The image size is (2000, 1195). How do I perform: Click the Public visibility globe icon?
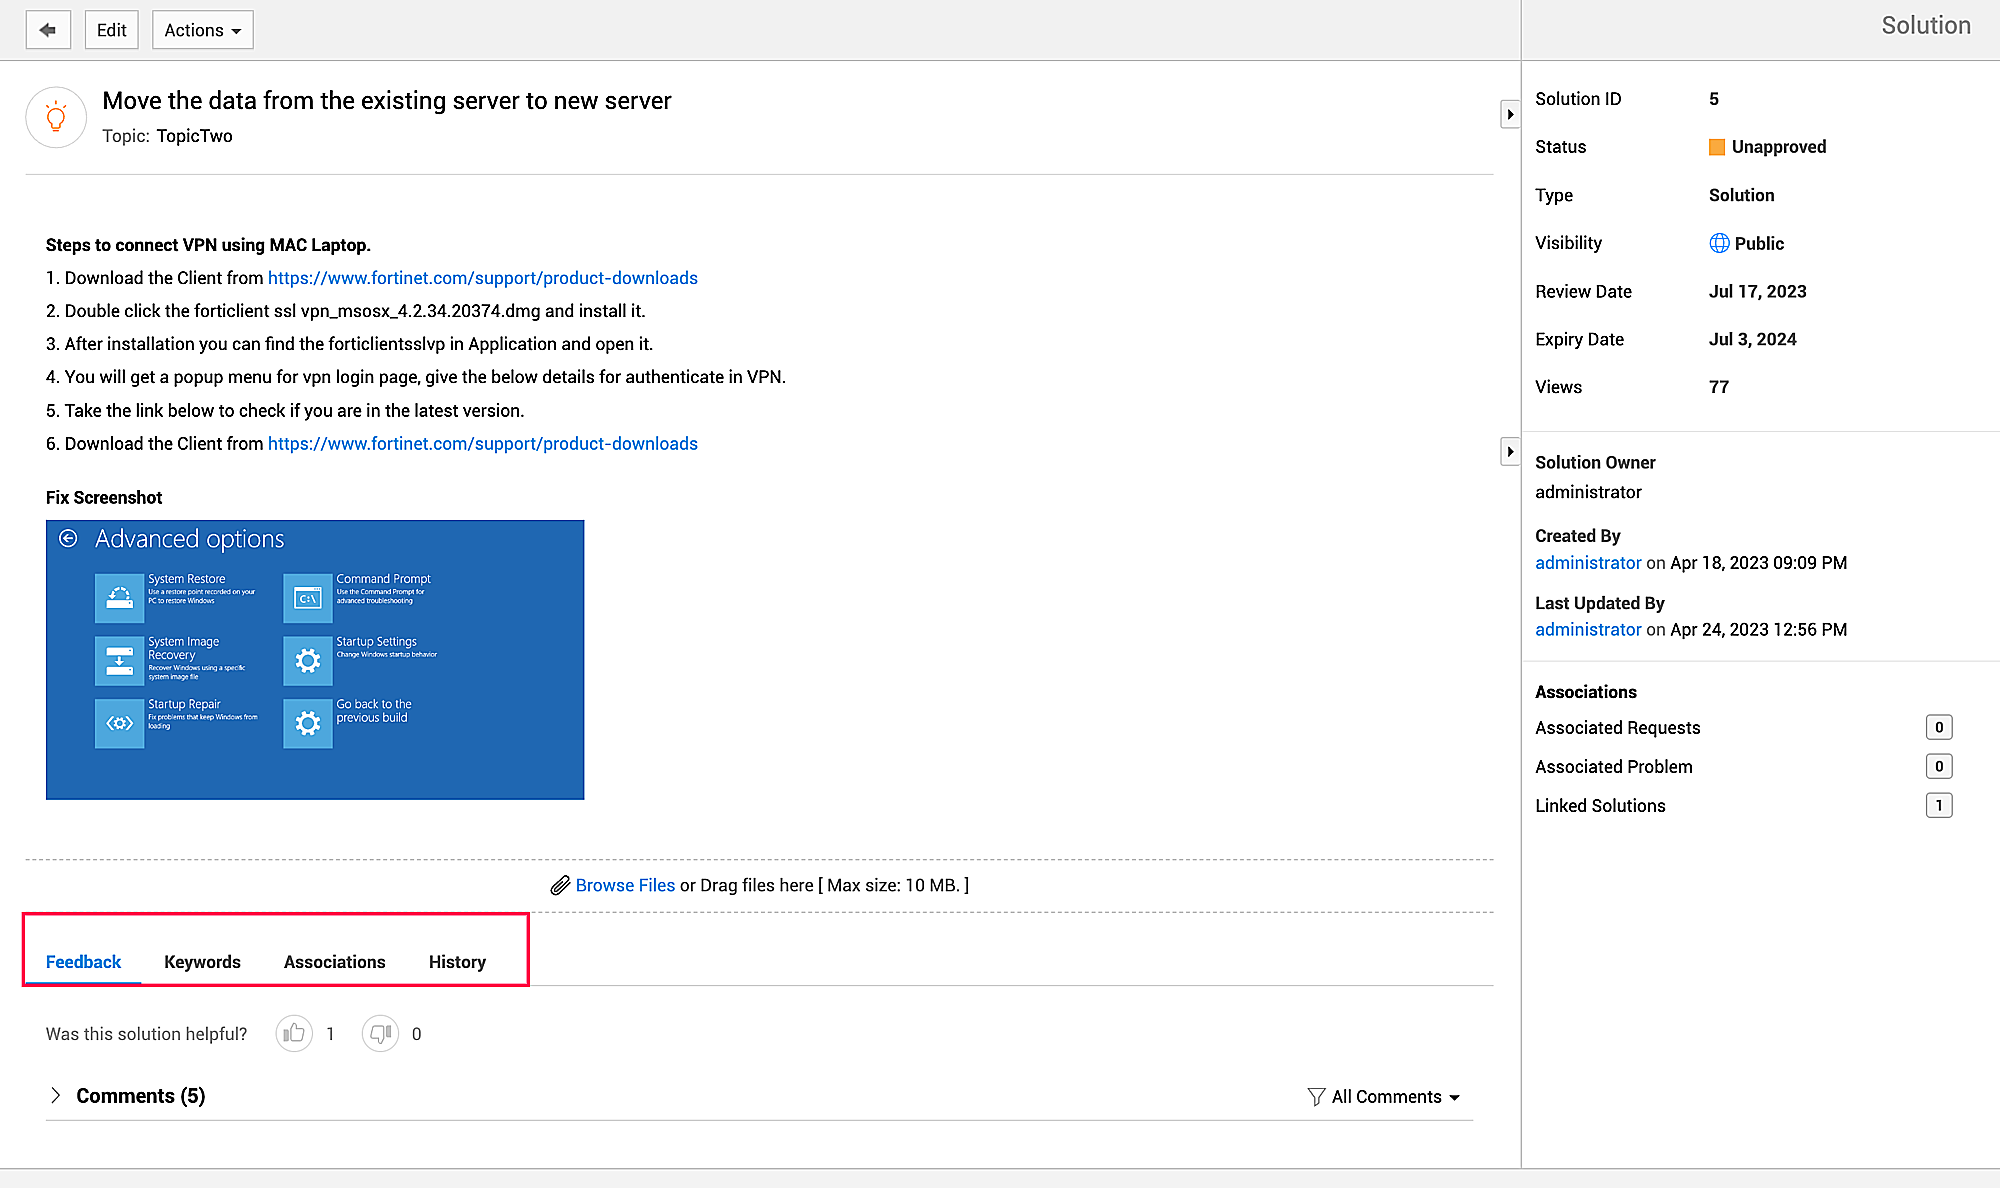click(1719, 243)
